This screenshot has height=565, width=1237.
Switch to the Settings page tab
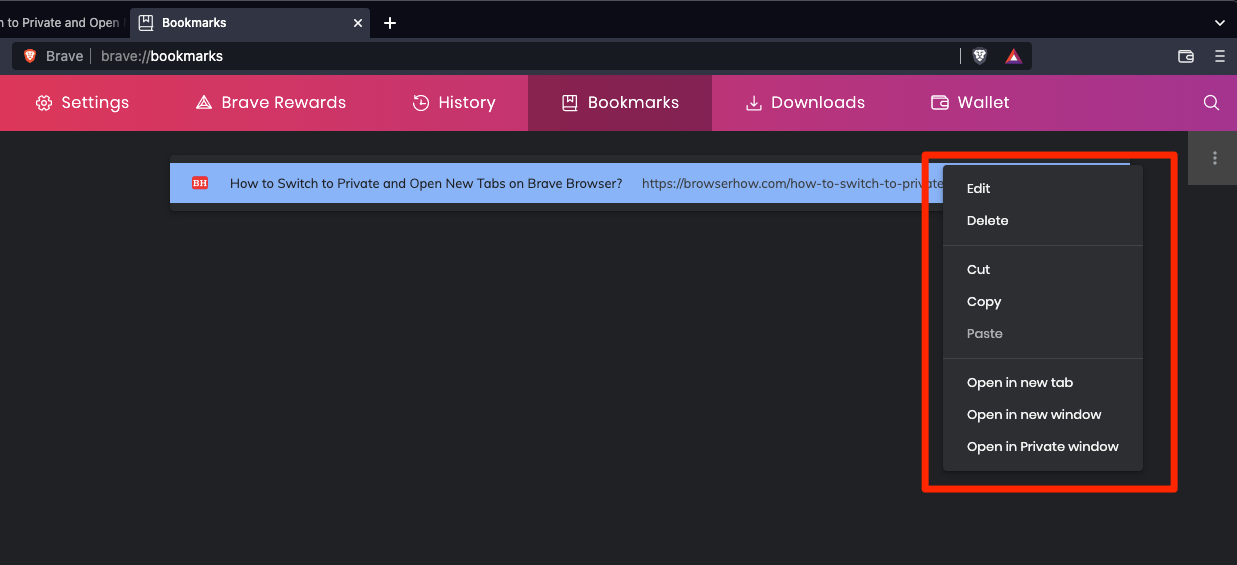click(x=83, y=102)
